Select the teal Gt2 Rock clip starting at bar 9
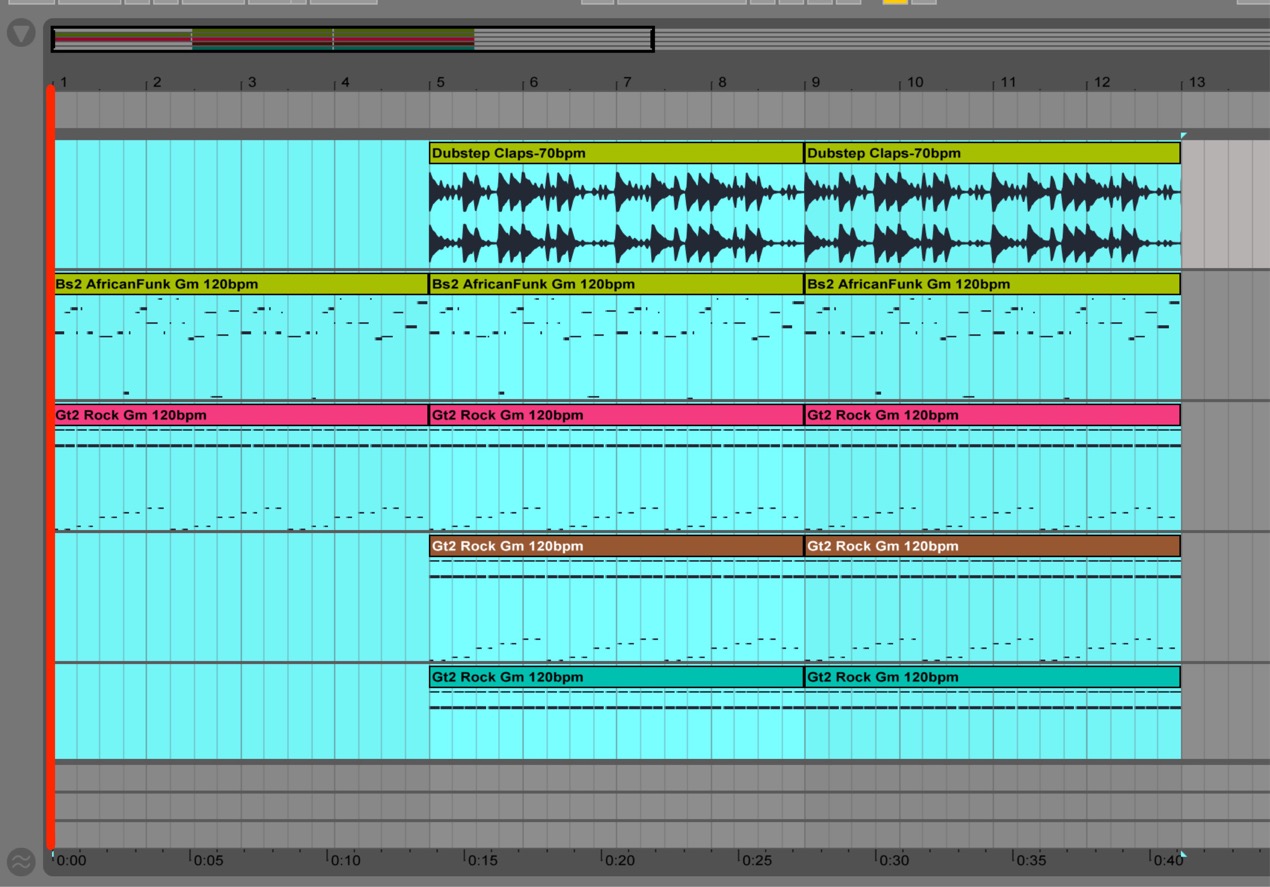The image size is (1270, 887). [x=992, y=677]
